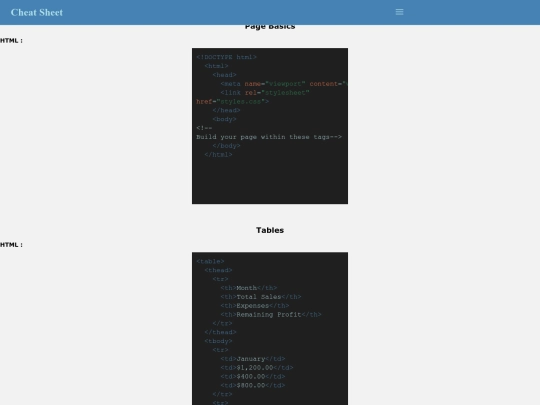Click the href="styles.css" code line

(x=232, y=102)
